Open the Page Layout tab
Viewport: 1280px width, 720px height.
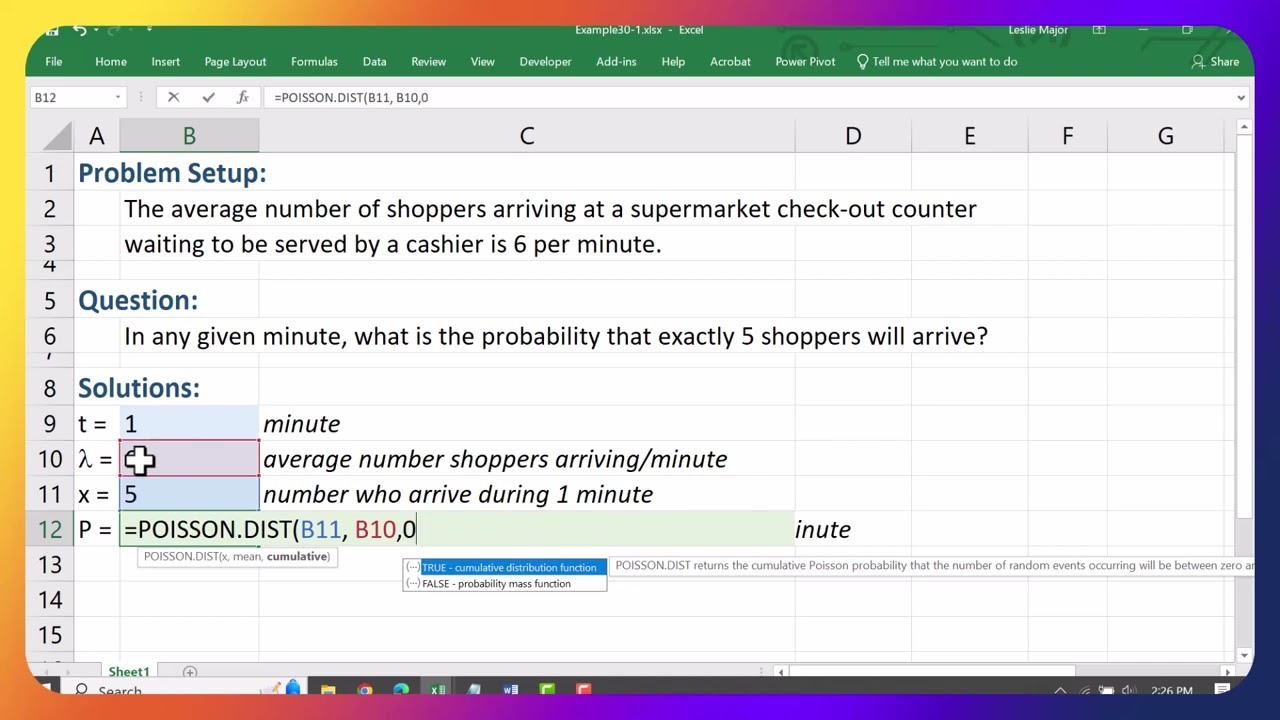coord(235,62)
